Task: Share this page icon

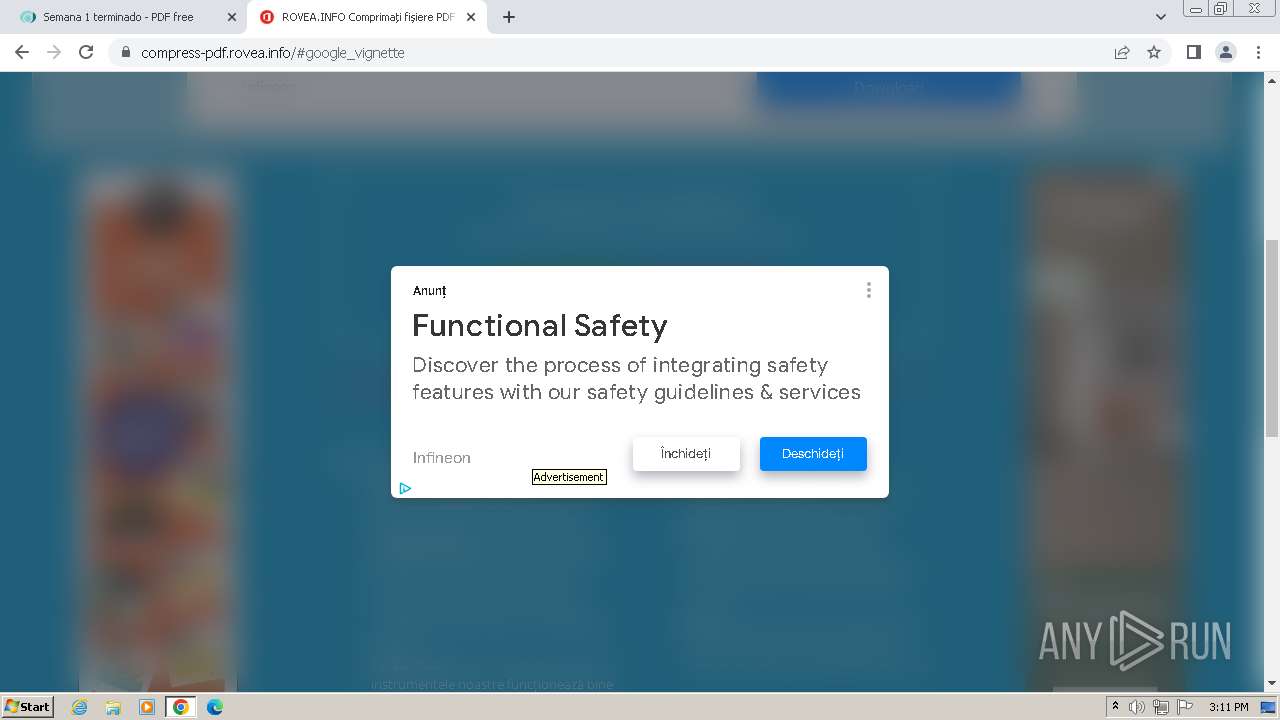Action: tap(1122, 52)
